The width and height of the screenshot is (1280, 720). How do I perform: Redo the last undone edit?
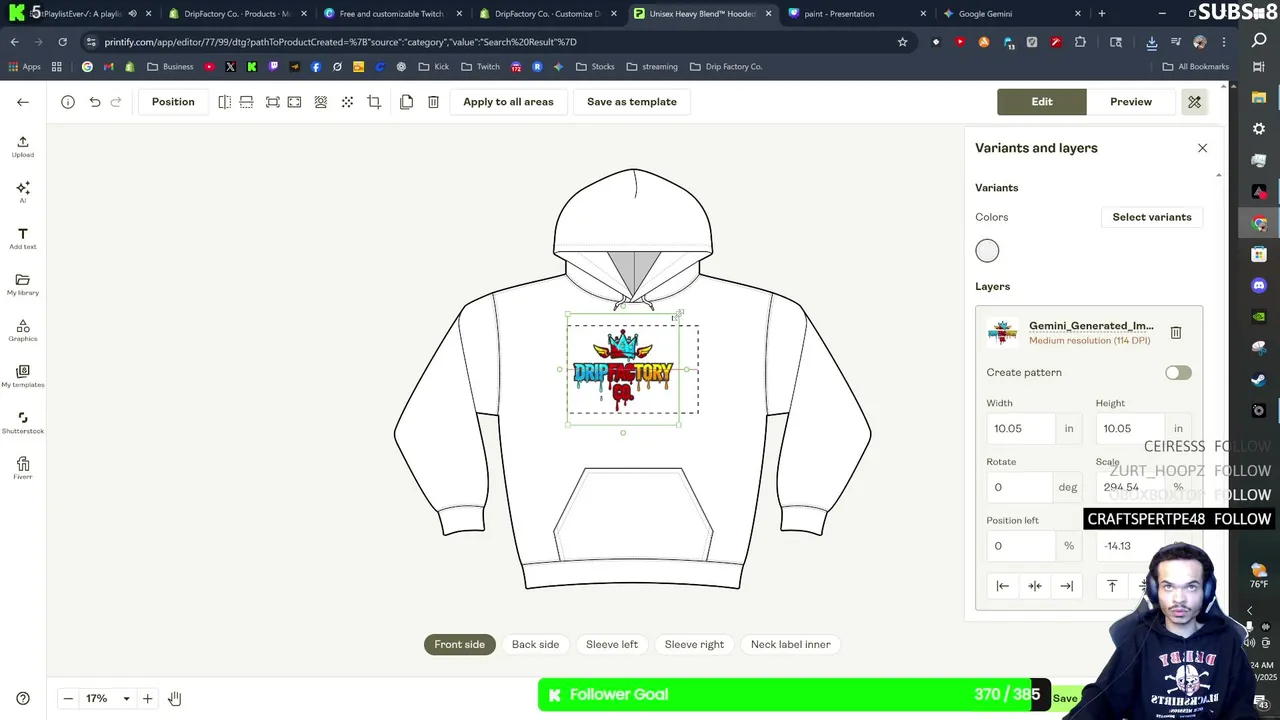116,102
